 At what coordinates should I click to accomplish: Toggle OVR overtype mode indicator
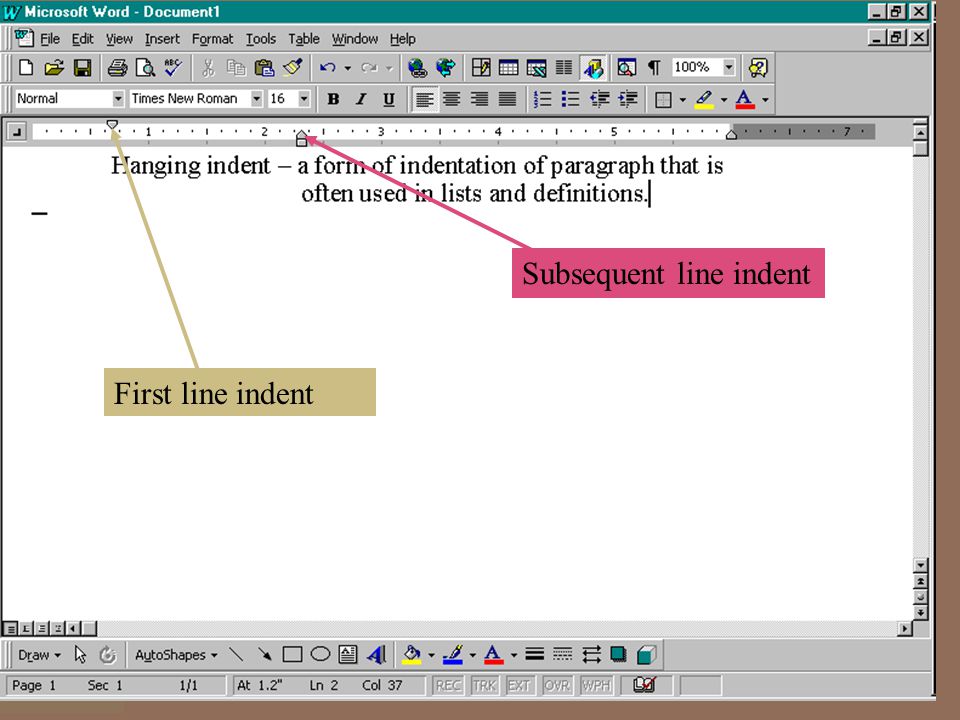point(557,685)
